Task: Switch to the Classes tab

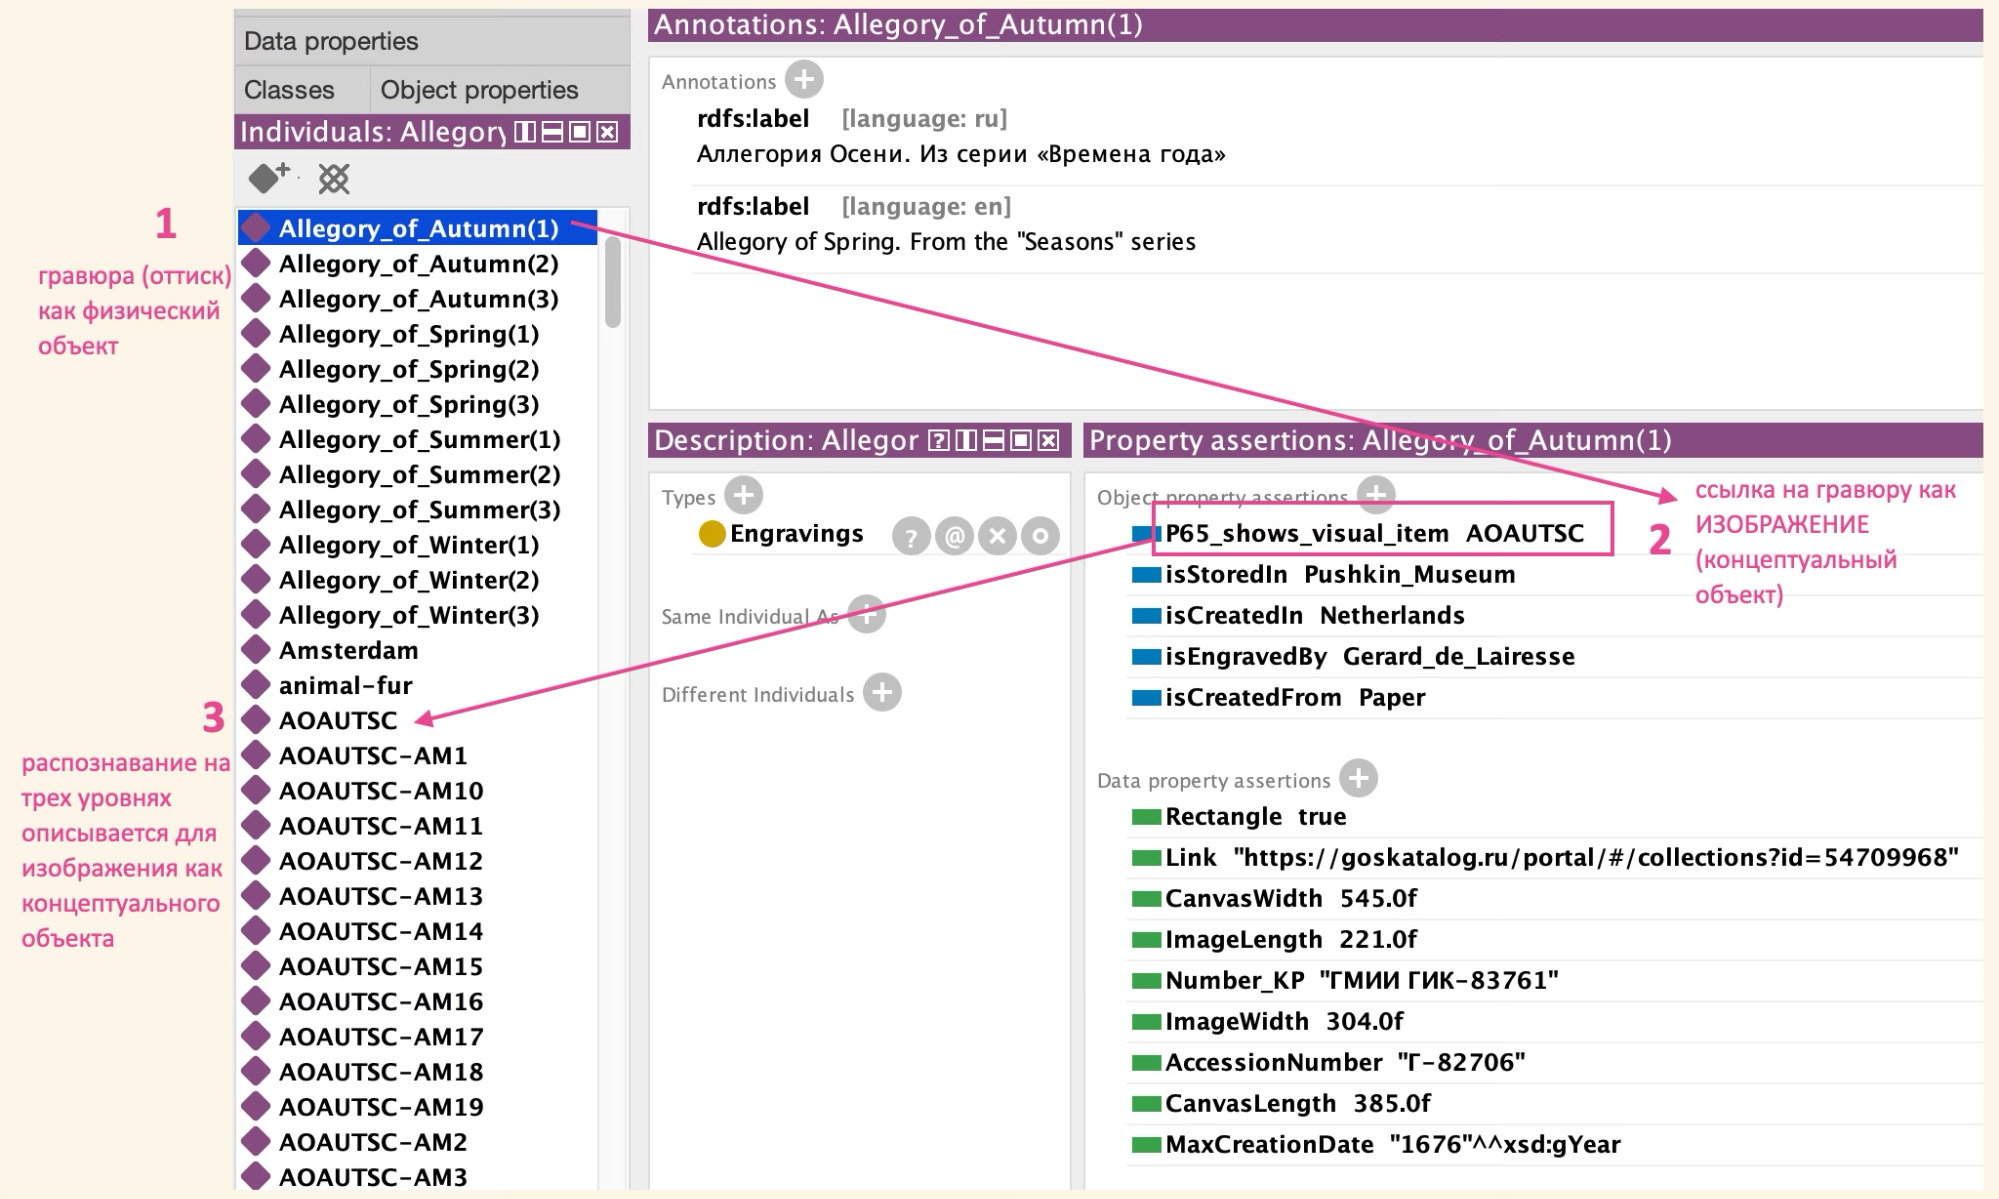Action: 289,90
